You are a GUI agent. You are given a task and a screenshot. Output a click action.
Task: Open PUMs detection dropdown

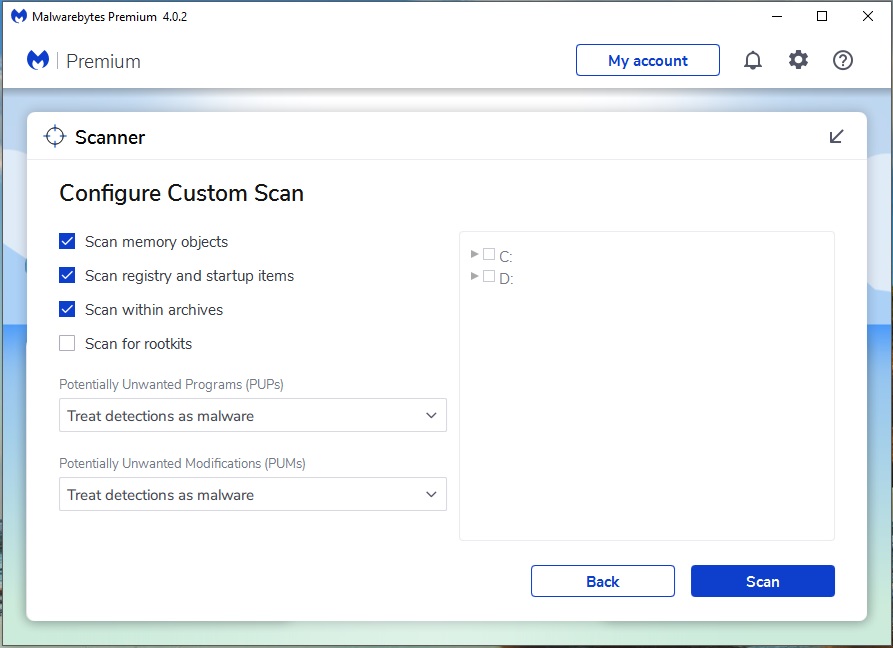pos(253,494)
